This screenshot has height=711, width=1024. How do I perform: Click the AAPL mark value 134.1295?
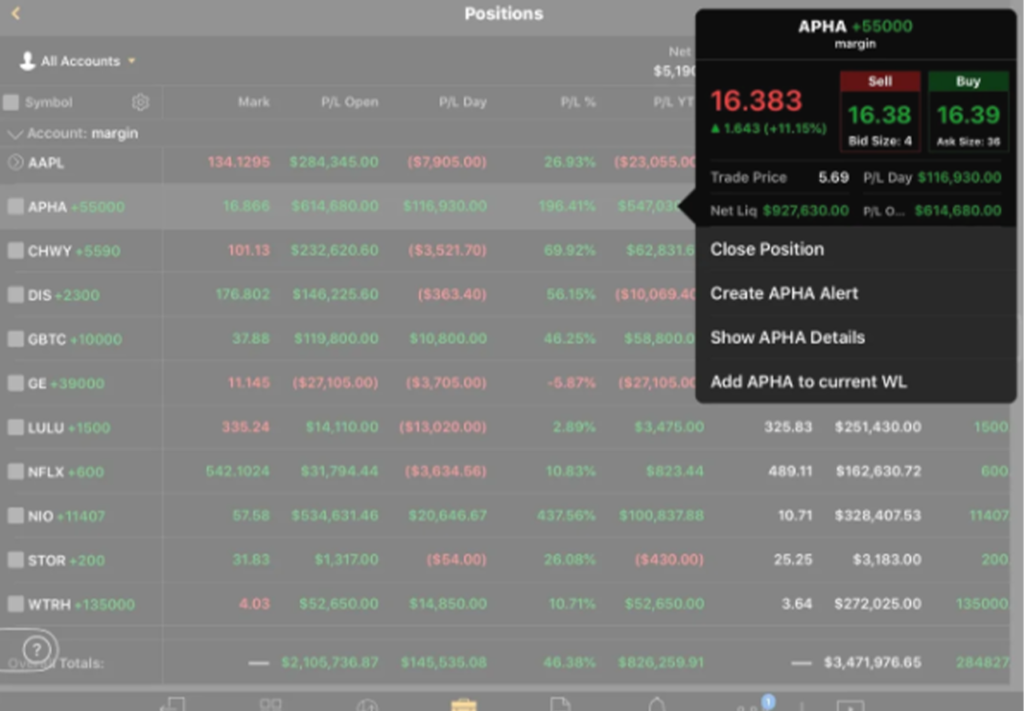(x=238, y=162)
